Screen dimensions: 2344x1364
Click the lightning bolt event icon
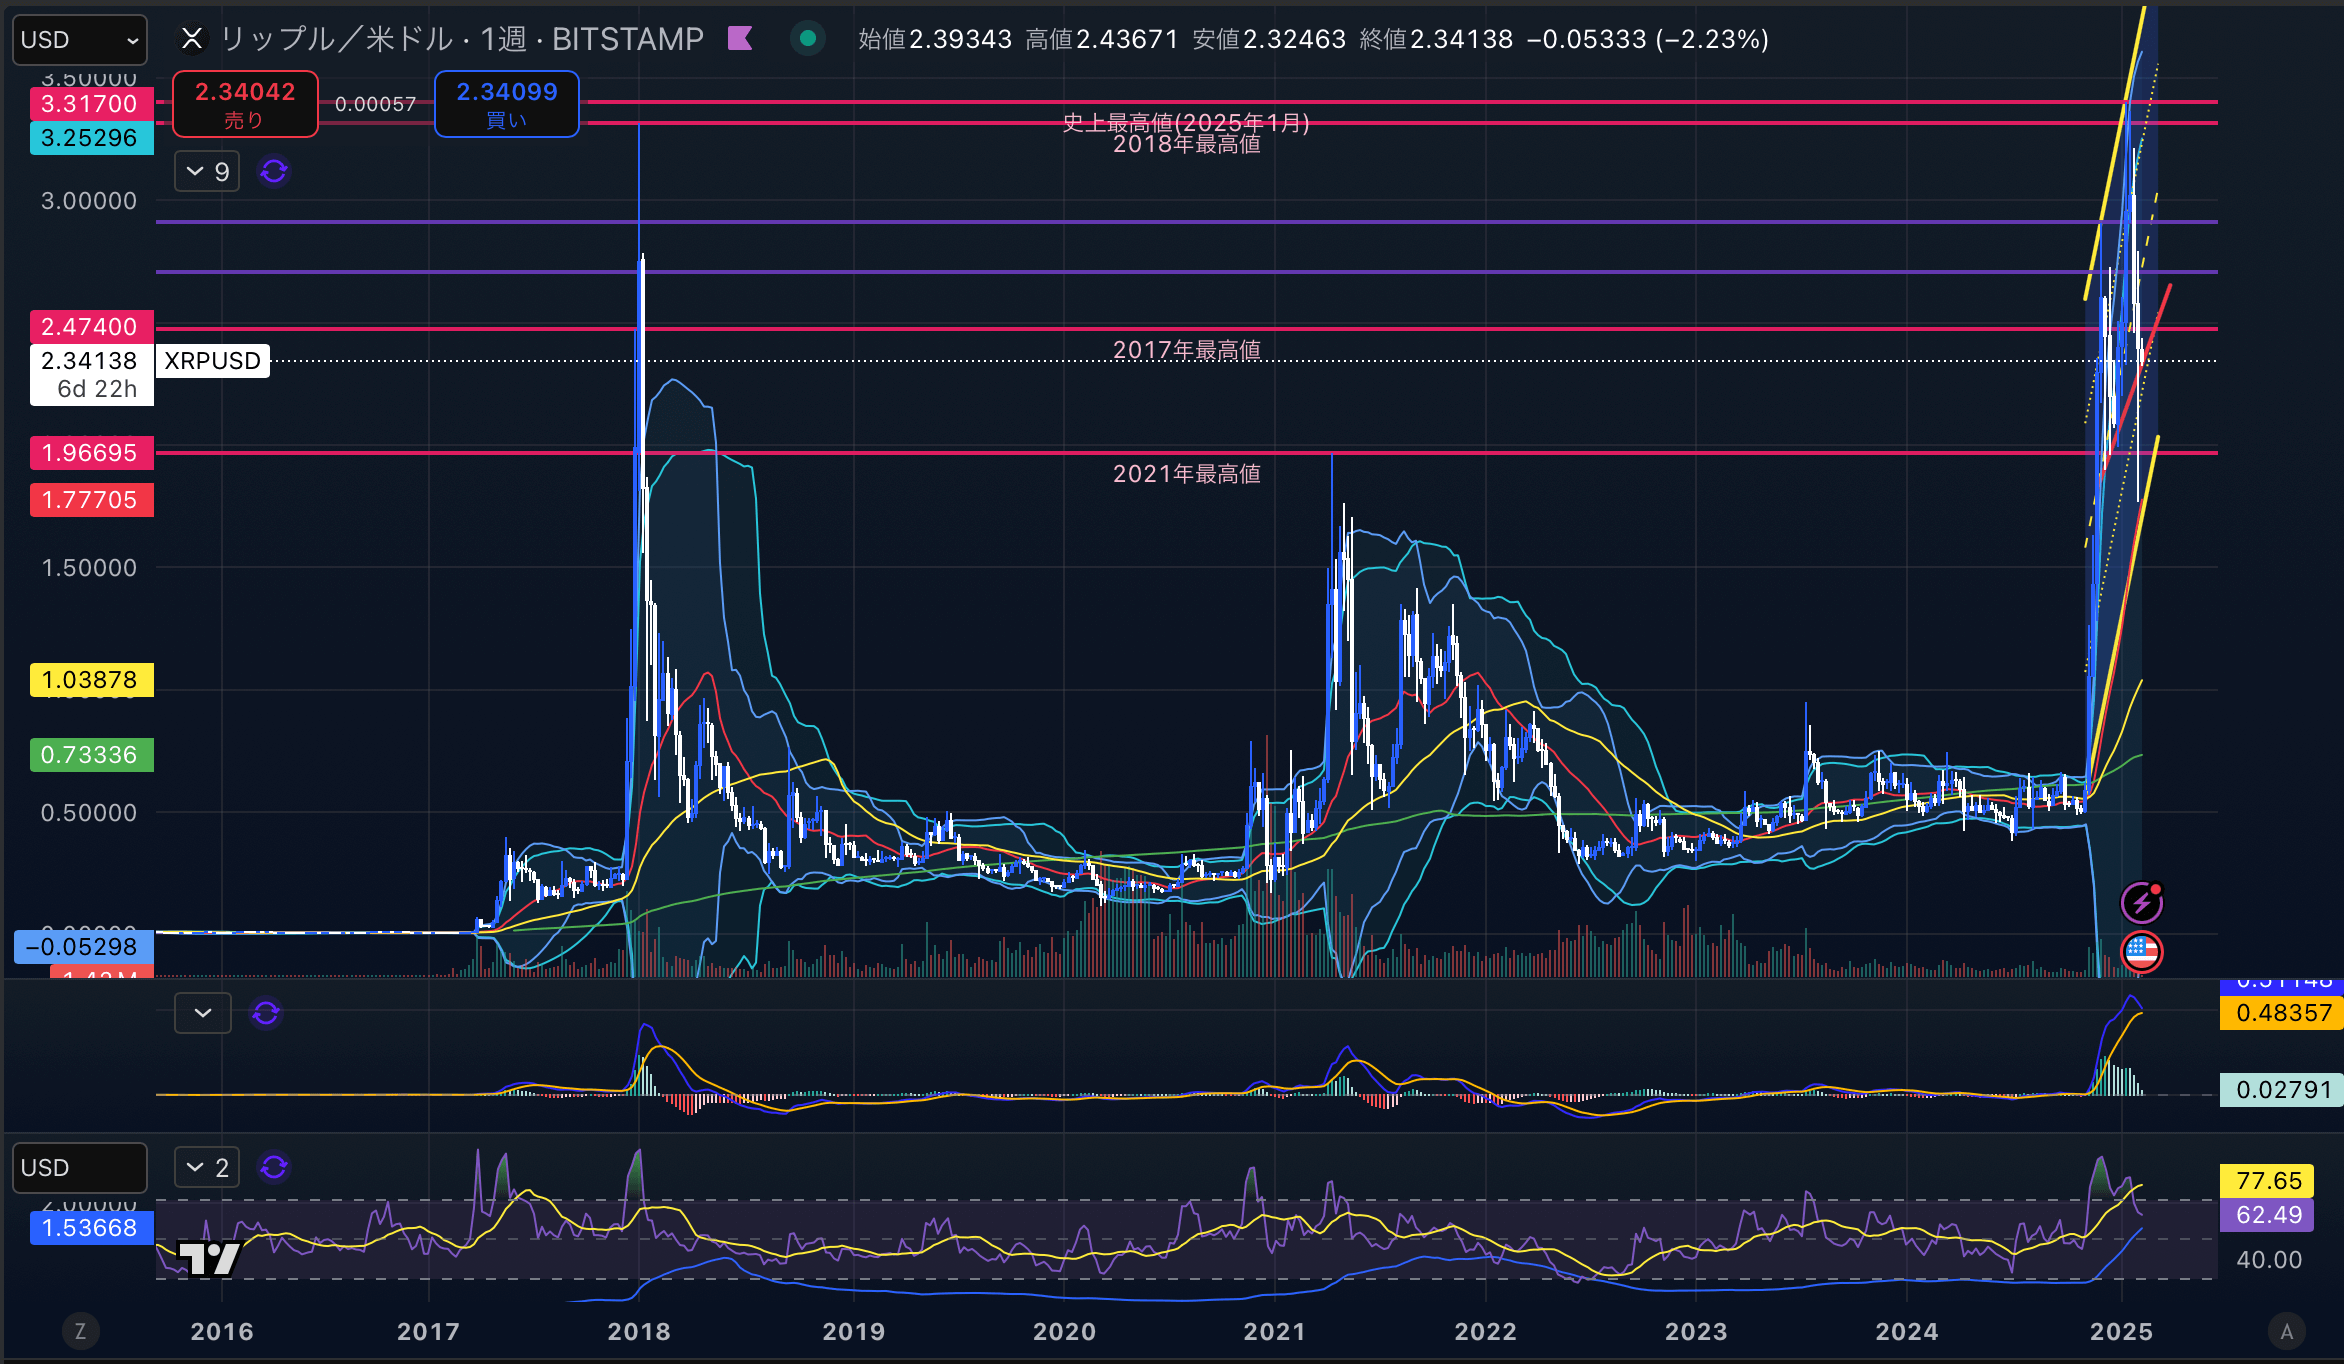click(x=2142, y=903)
